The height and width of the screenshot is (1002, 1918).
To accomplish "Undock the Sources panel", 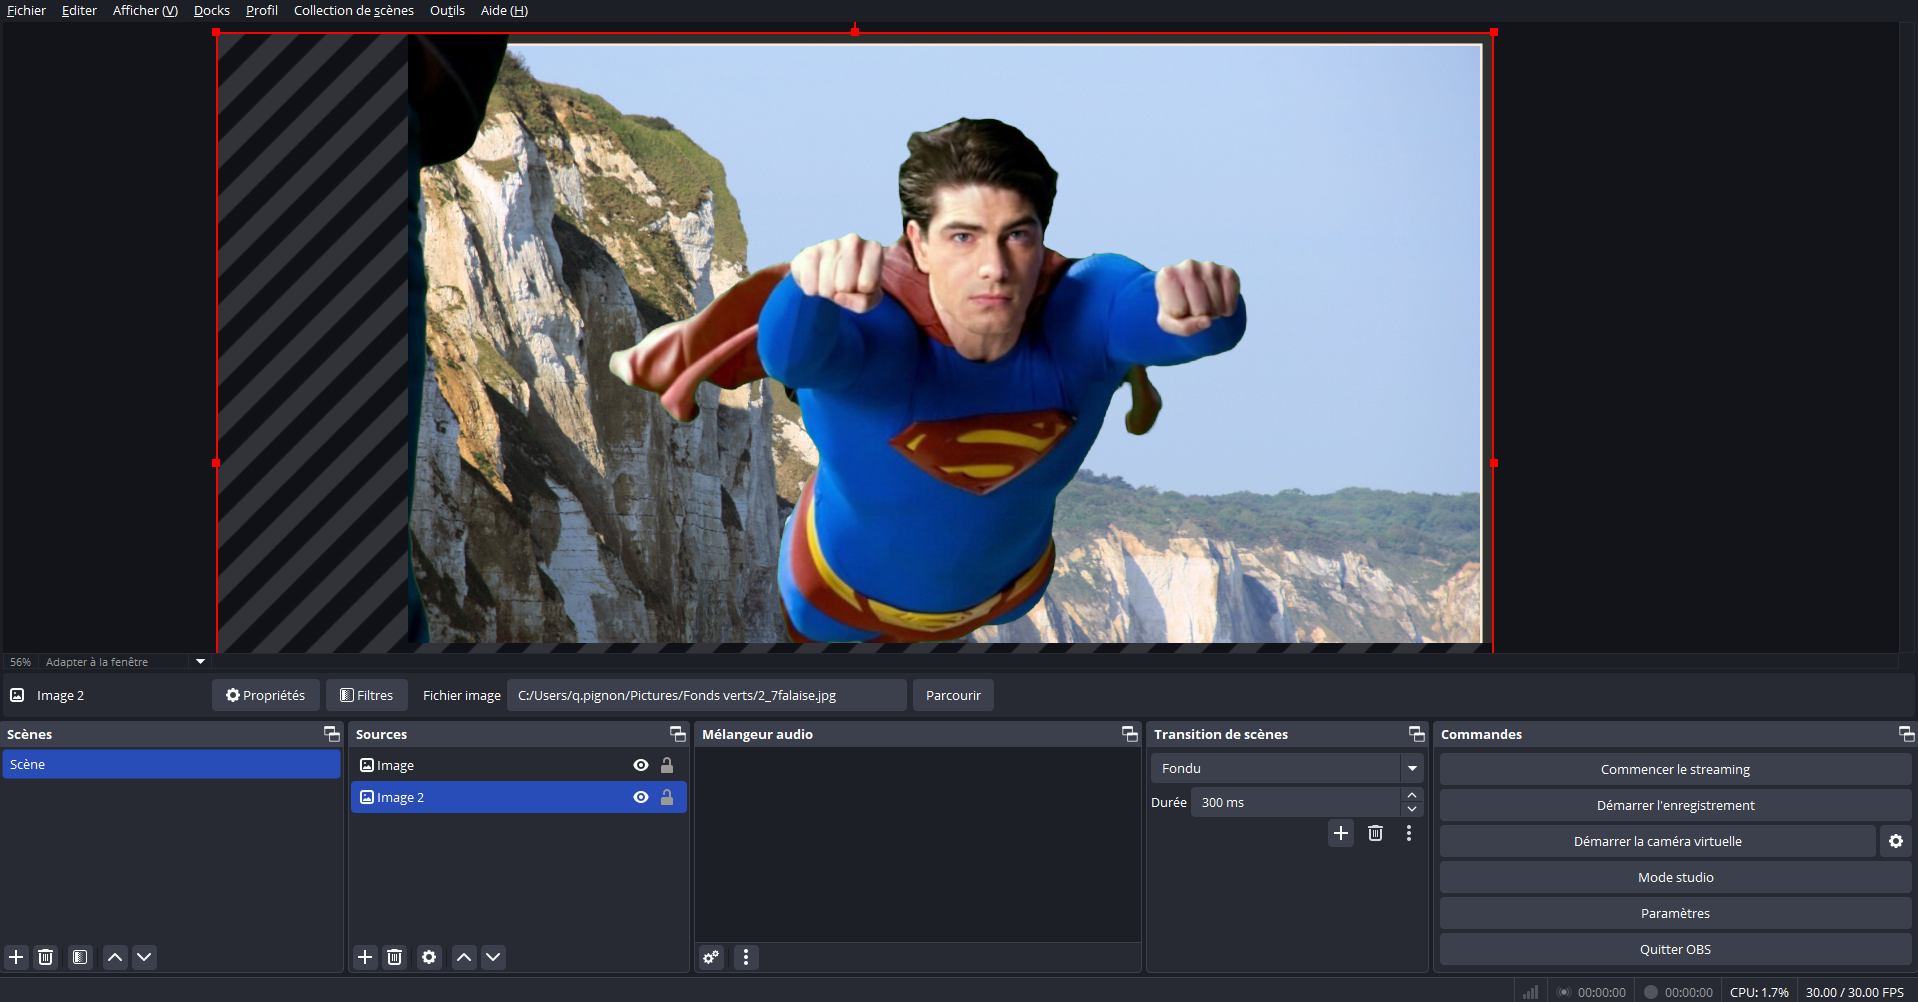I will pyautogui.click(x=678, y=734).
